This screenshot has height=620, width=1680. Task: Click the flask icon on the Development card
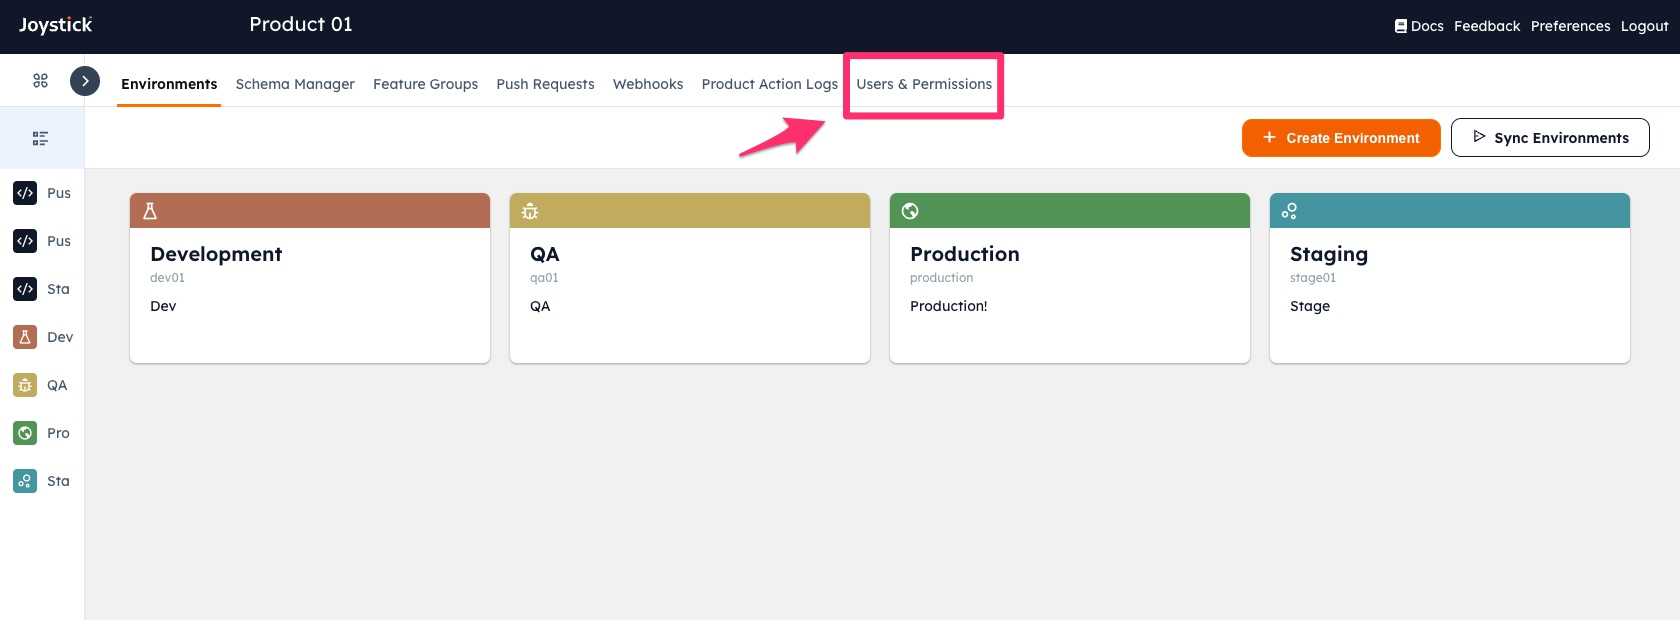[150, 211]
